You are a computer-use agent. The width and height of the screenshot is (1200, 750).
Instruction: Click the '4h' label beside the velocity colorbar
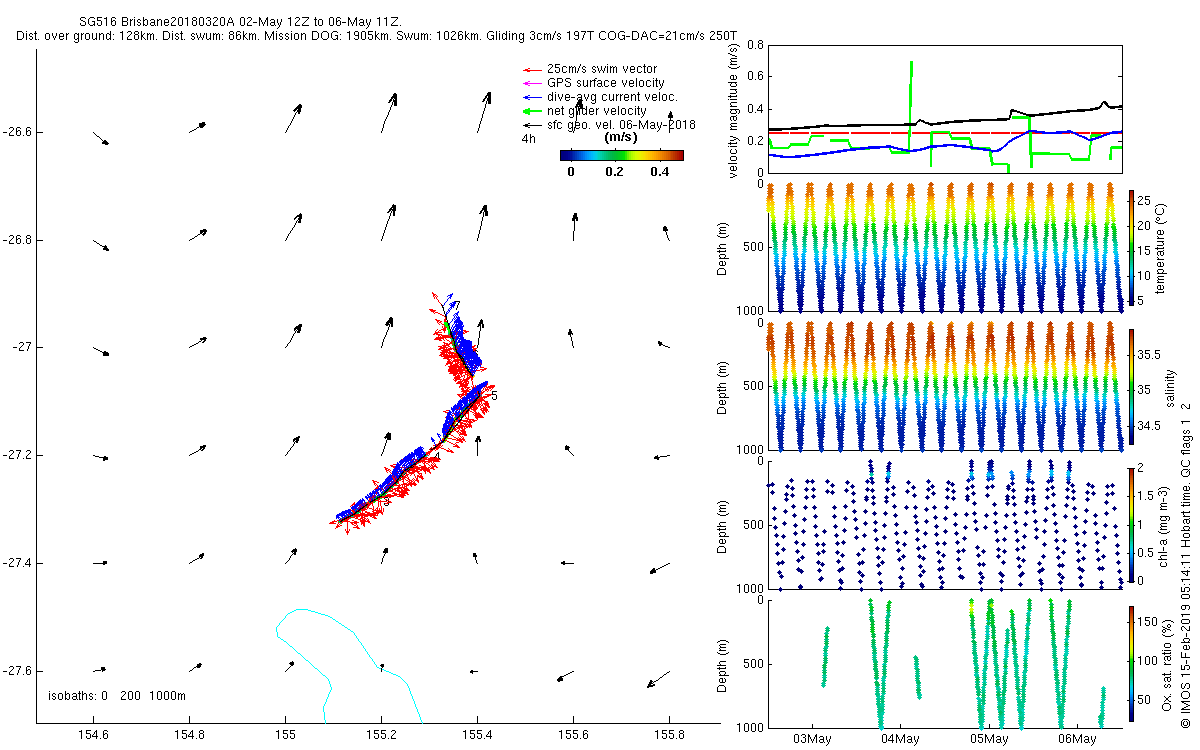[528, 139]
